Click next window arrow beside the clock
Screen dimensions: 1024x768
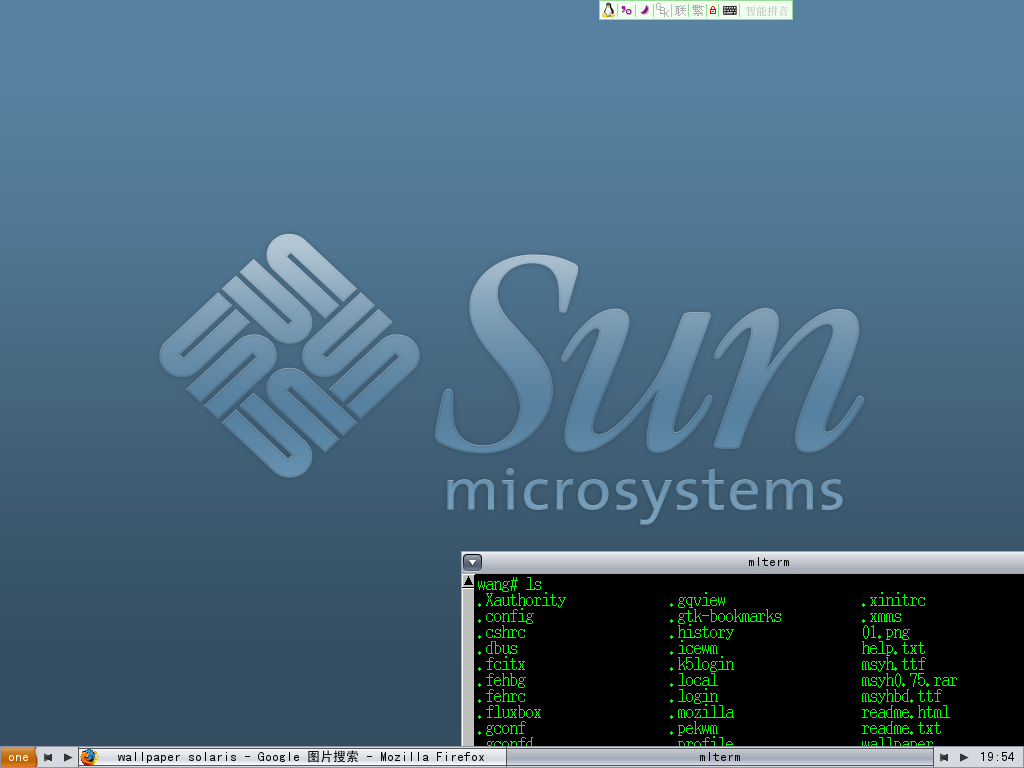[x=964, y=758]
